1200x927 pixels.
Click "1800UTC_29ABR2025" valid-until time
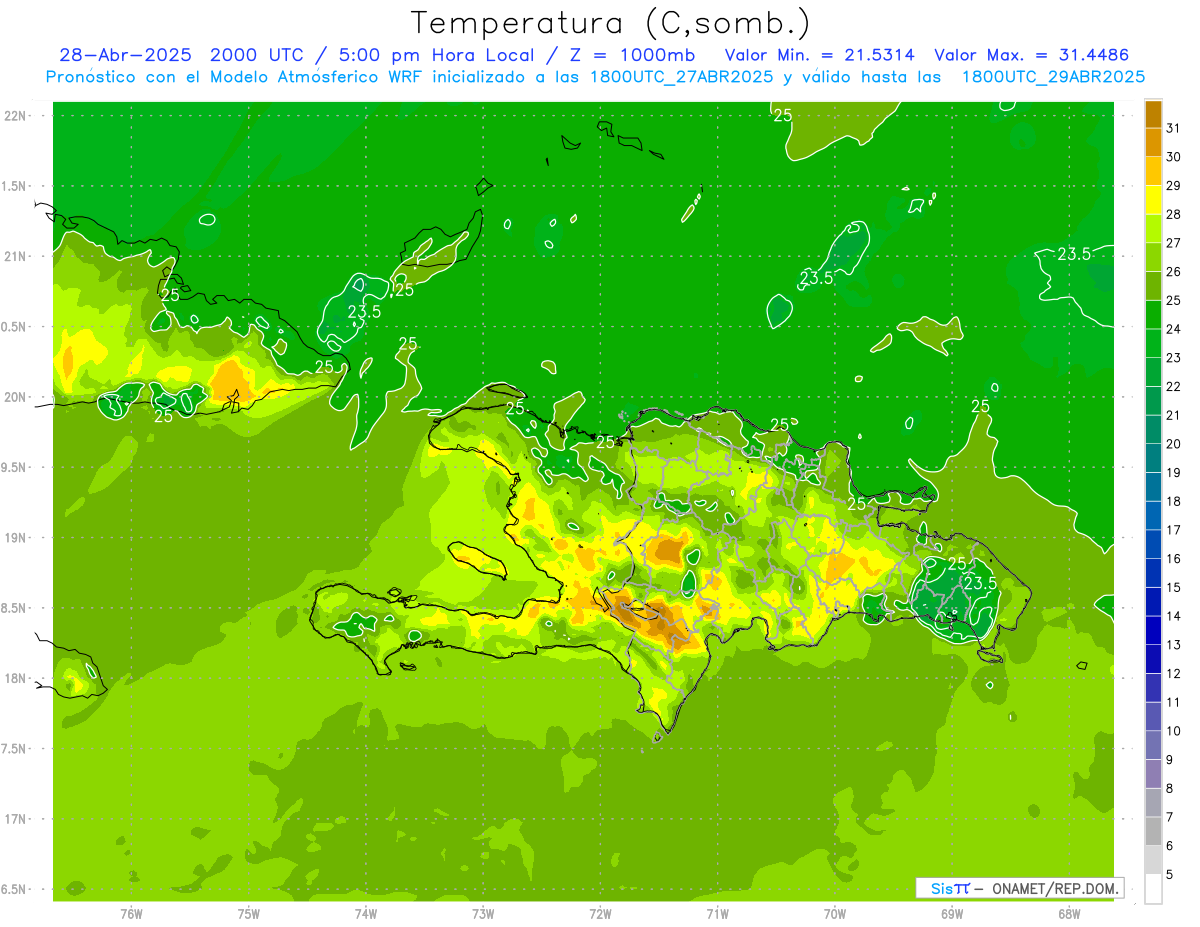1053,77
